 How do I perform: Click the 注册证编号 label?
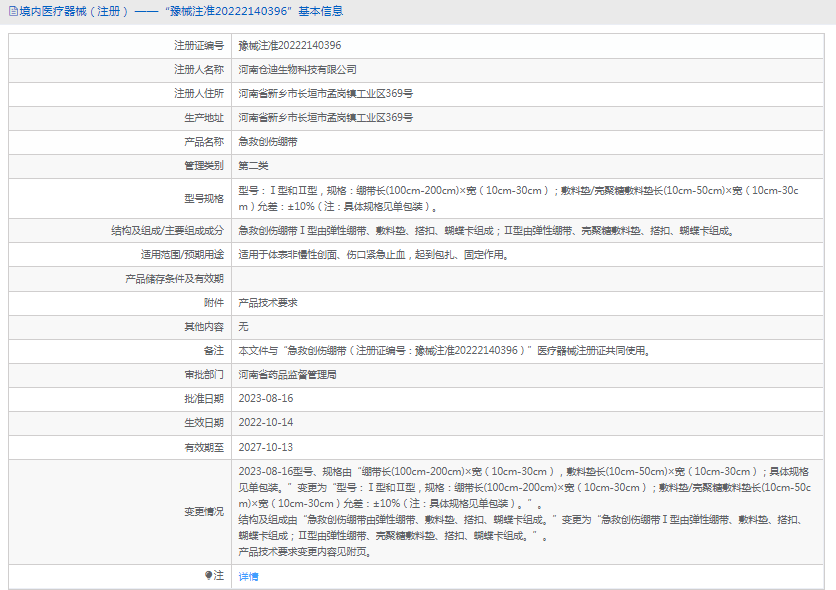pyautogui.click(x=199, y=45)
